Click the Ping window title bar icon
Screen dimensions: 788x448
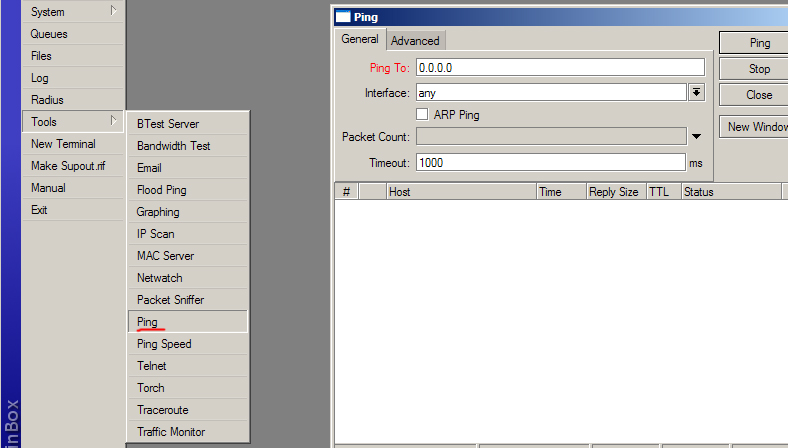pyautogui.click(x=343, y=17)
